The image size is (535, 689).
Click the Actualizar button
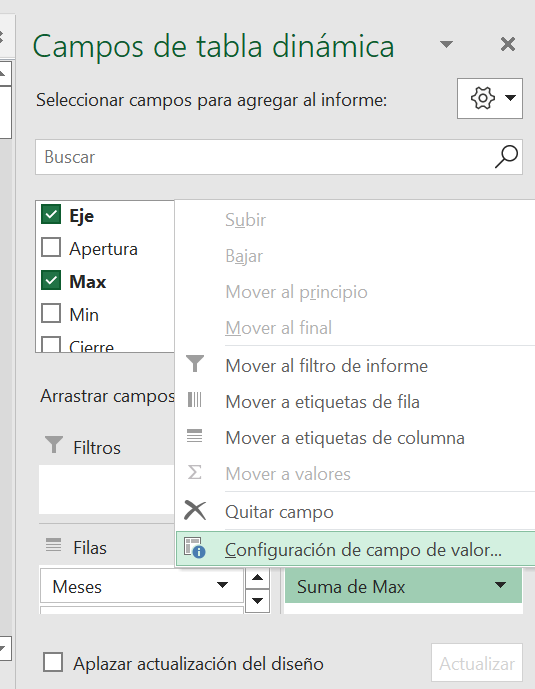coord(477,663)
